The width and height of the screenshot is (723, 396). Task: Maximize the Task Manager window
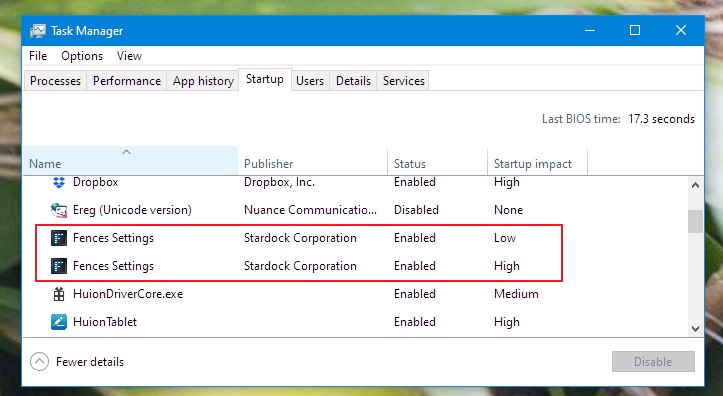coord(635,30)
